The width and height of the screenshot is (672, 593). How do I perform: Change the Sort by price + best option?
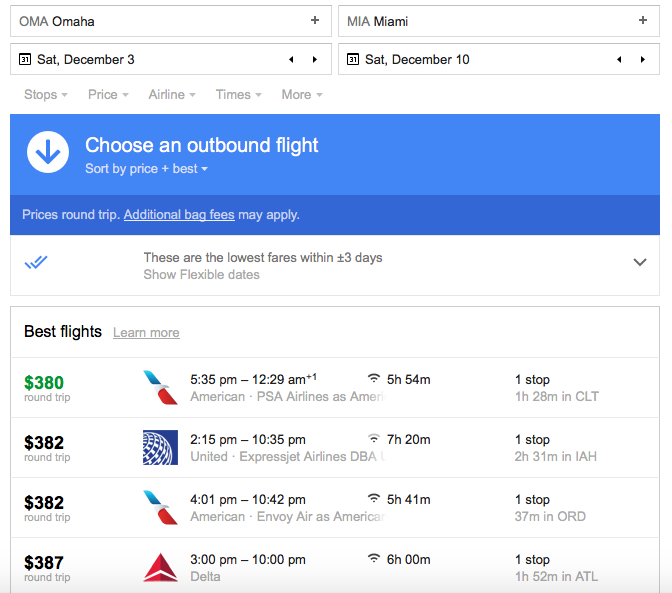[147, 169]
